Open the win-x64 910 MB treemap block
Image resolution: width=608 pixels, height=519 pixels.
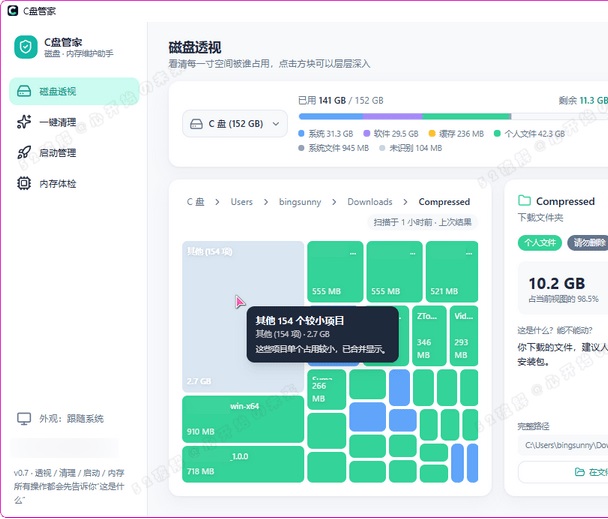click(243, 419)
